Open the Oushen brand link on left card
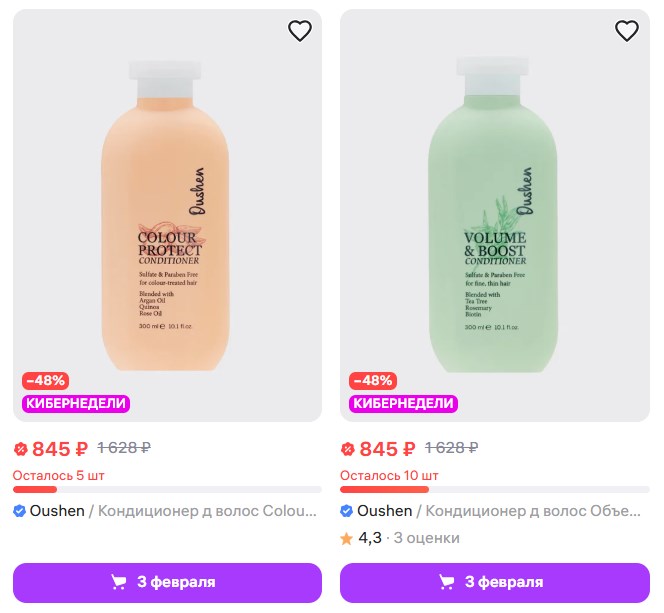This screenshot has width=664, height=613. (57, 511)
